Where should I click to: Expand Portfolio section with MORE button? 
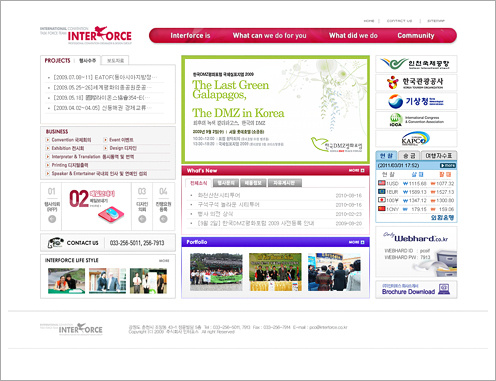click(357, 242)
